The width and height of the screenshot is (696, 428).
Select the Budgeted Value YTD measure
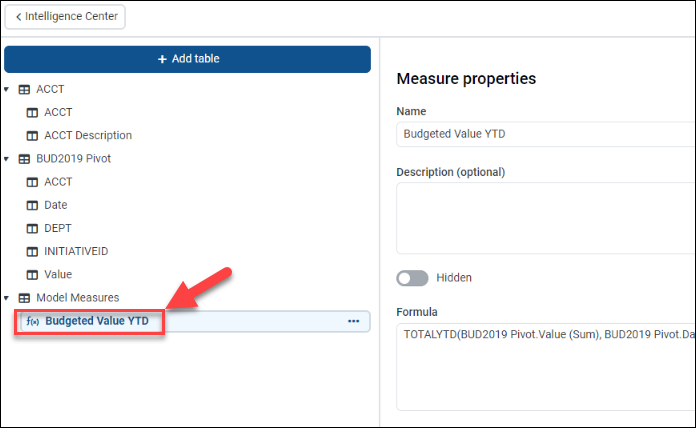pos(103,321)
